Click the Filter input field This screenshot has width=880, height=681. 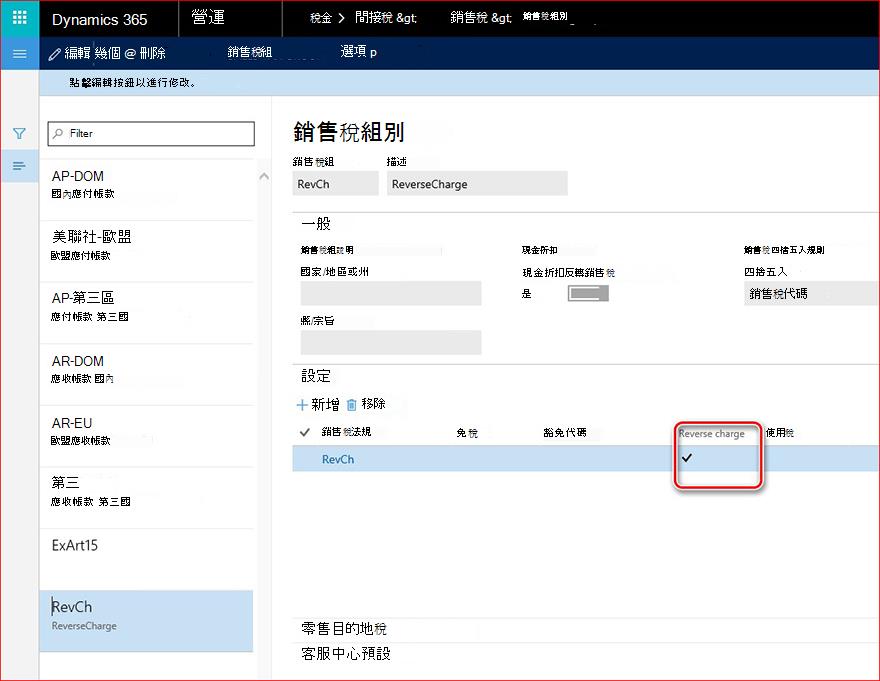(x=151, y=134)
